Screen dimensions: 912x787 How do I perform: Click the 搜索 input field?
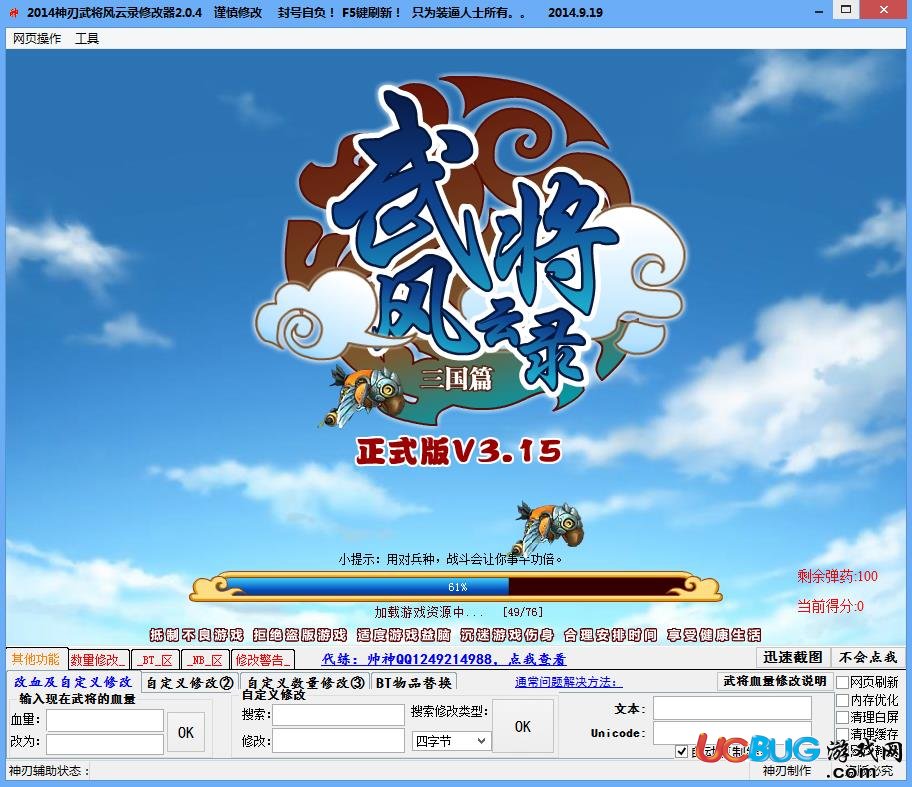coord(339,715)
